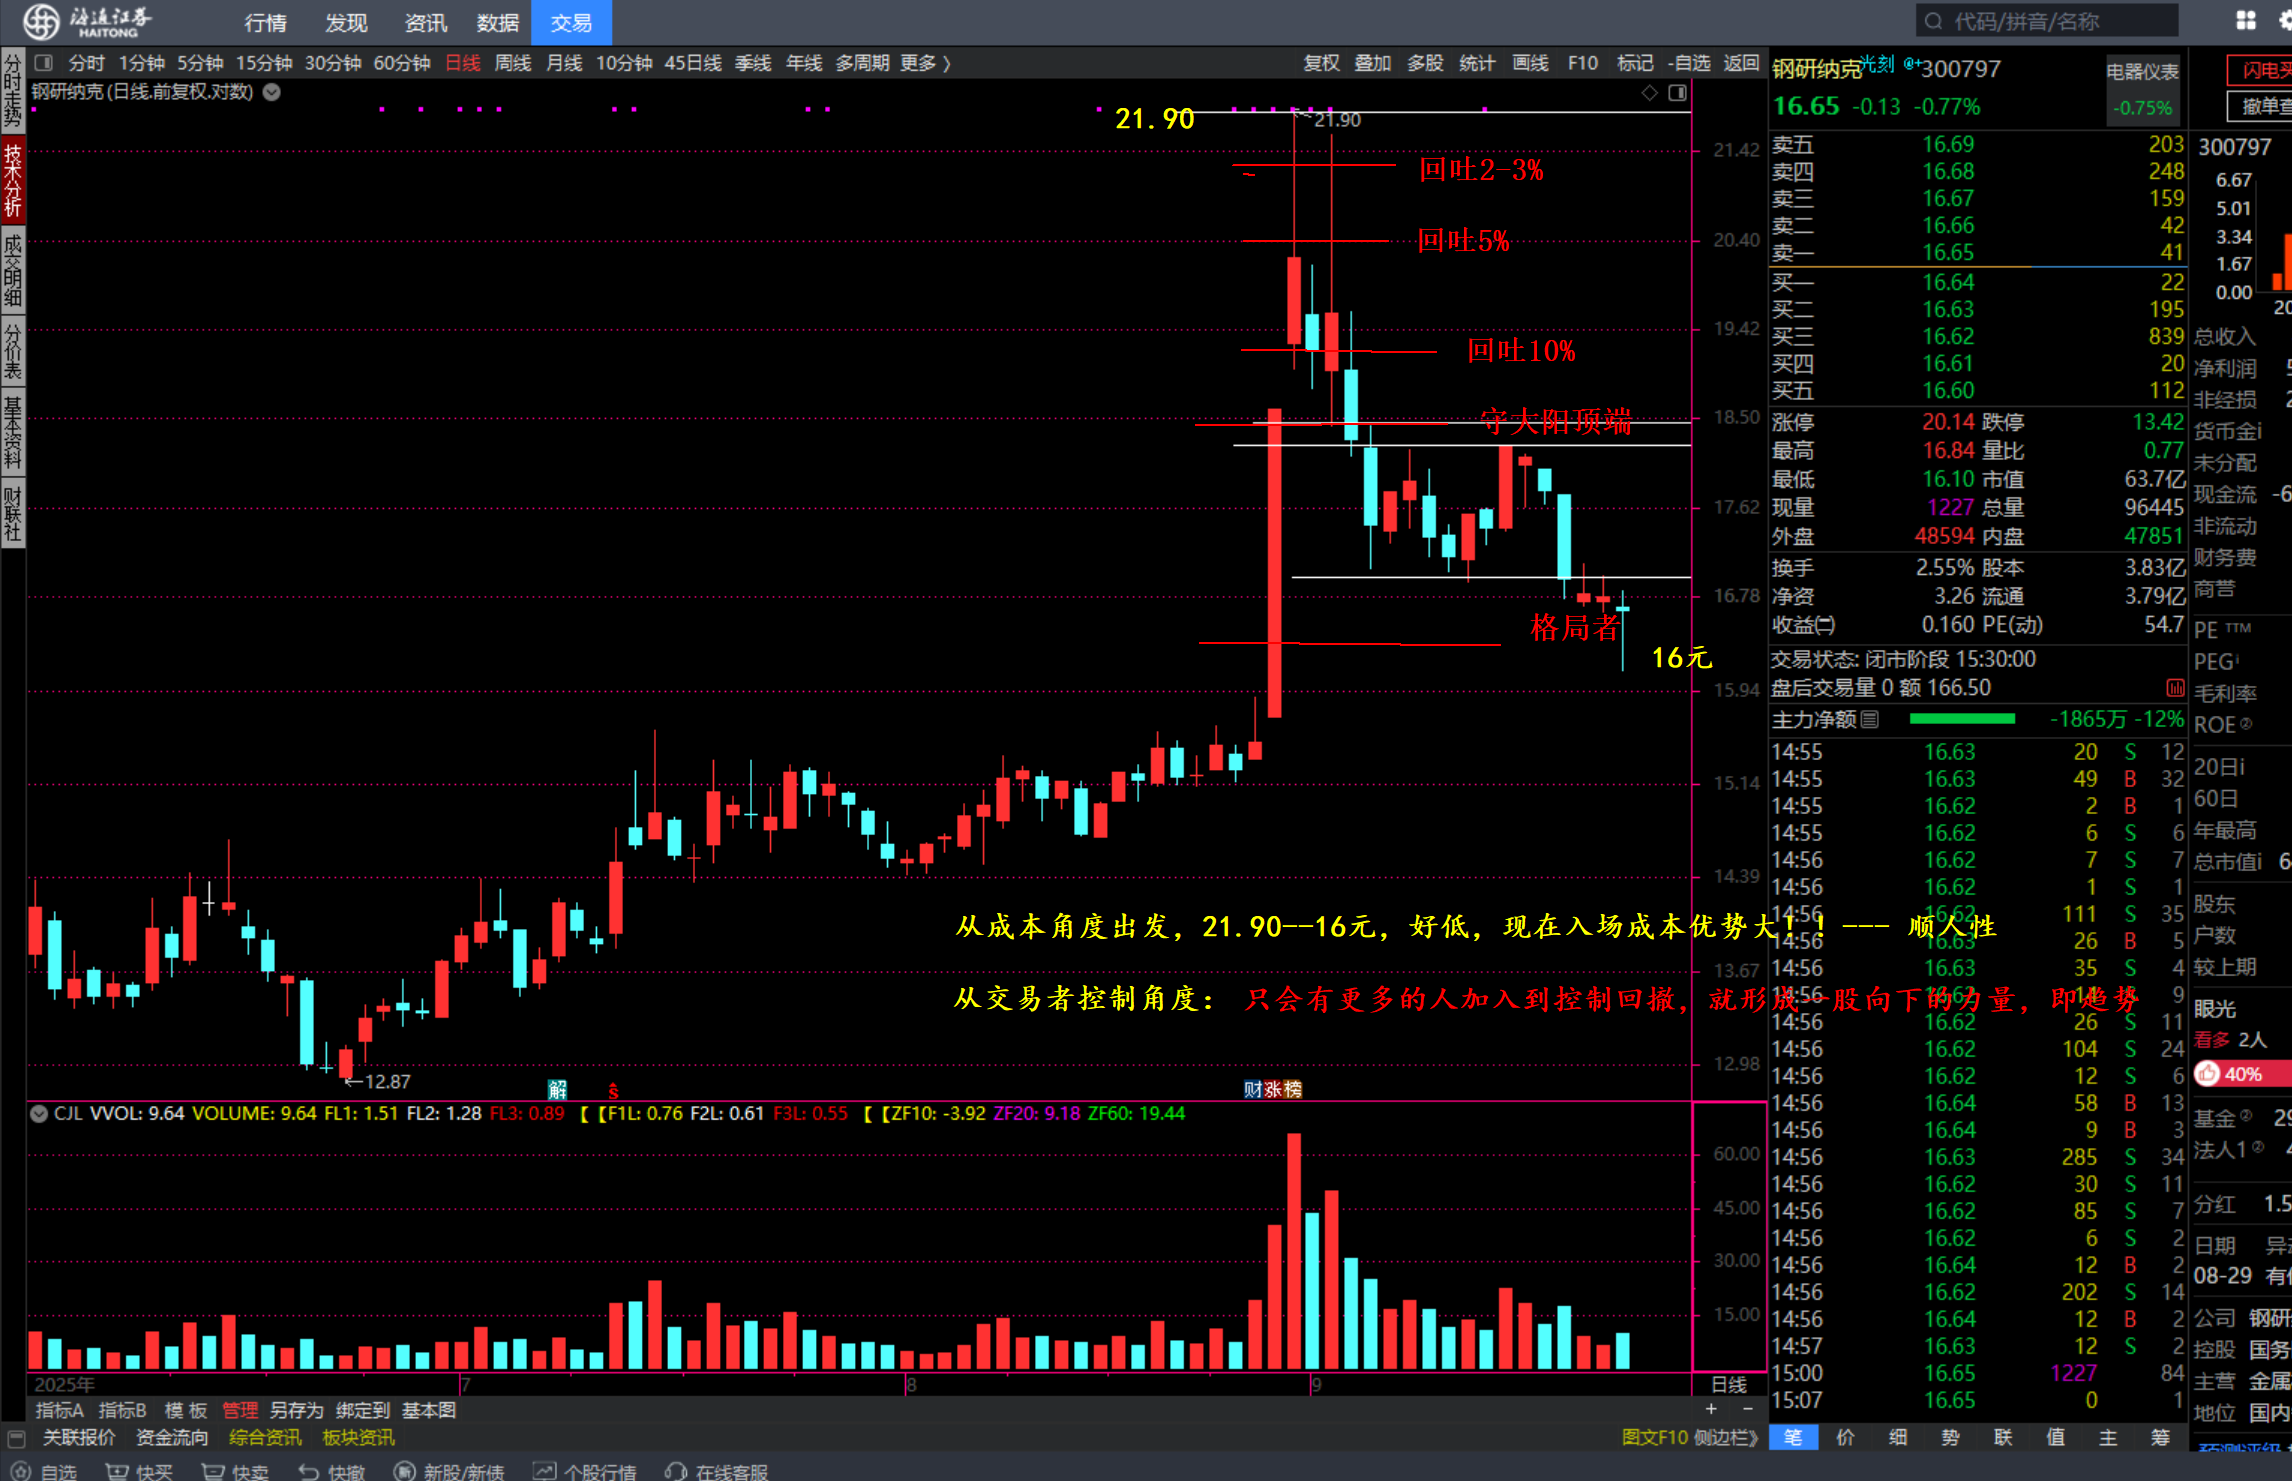Switch to the 价 tab
The width and height of the screenshot is (2292, 1481).
point(1845,1437)
